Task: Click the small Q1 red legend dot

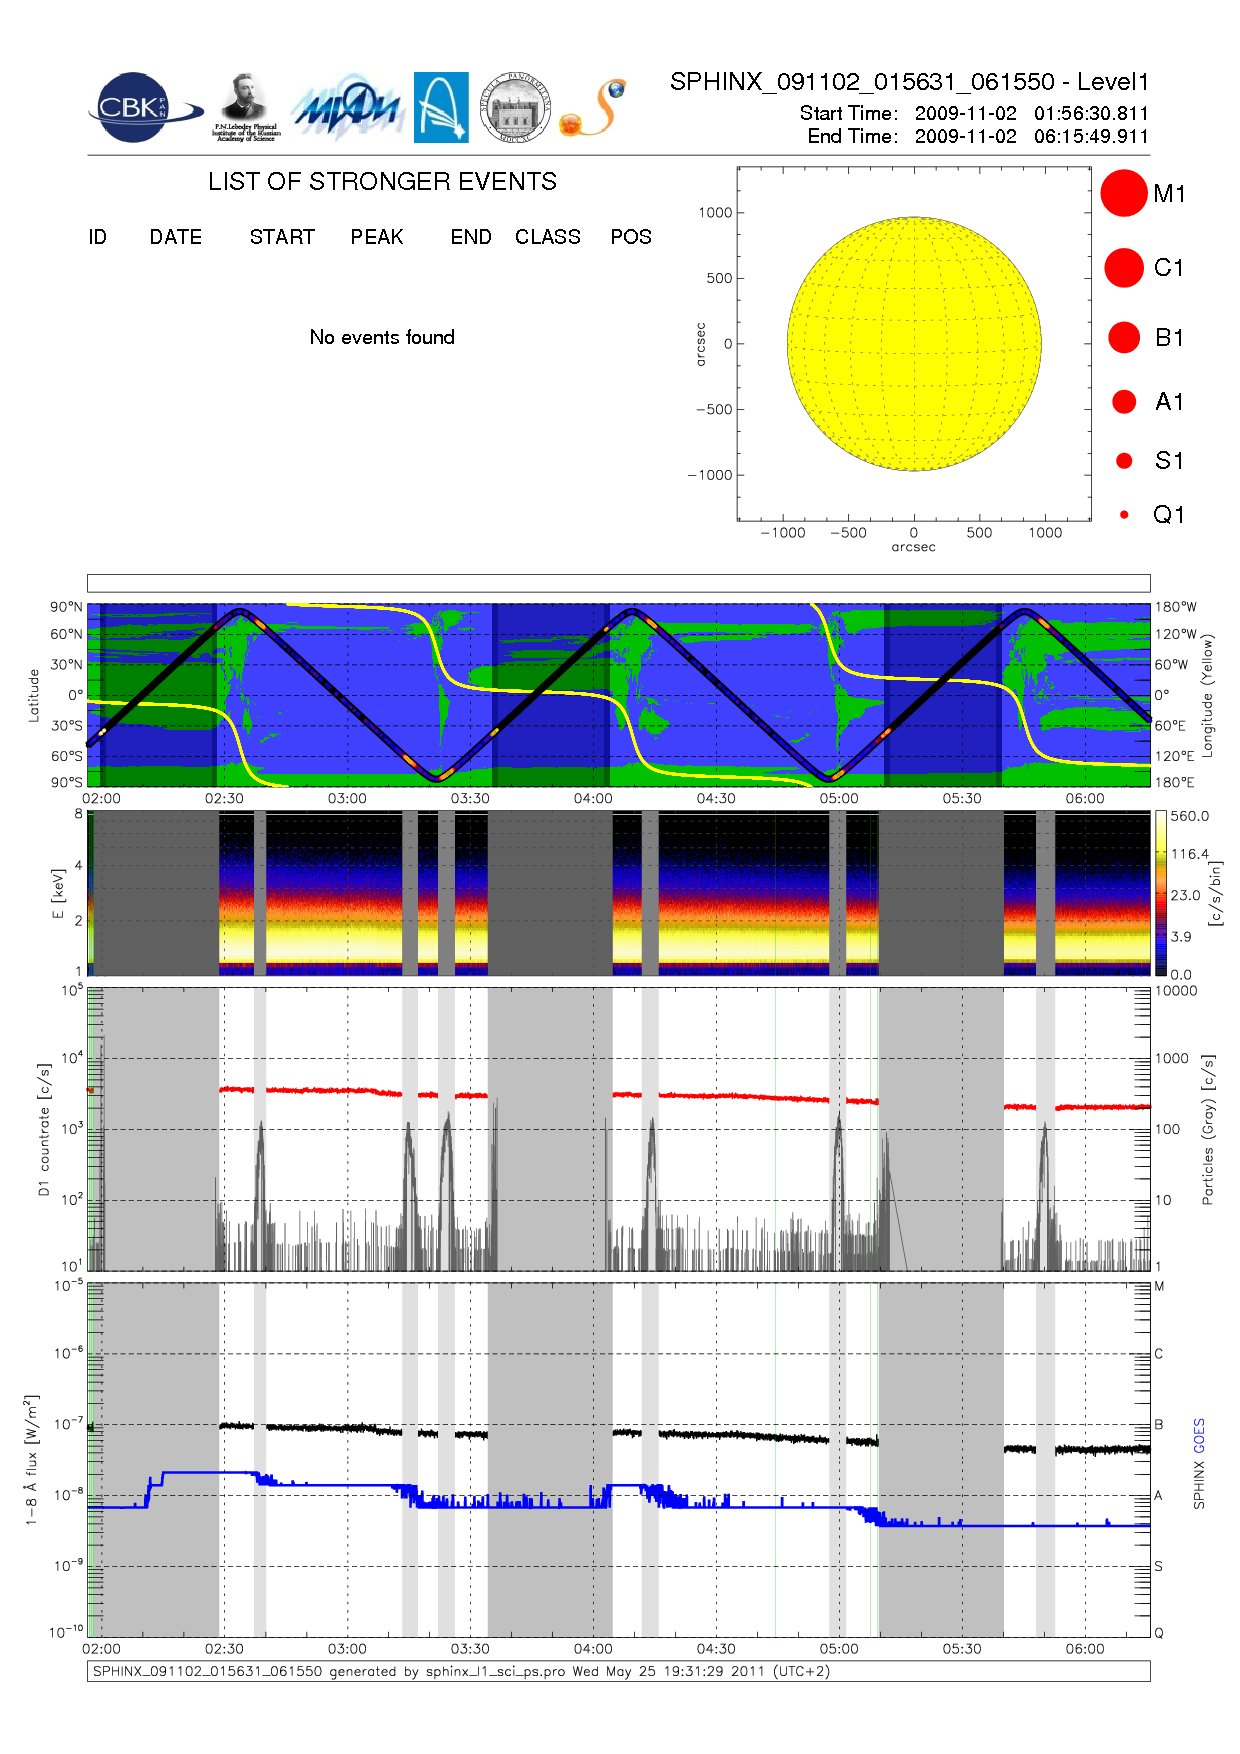Action: (1124, 515)
